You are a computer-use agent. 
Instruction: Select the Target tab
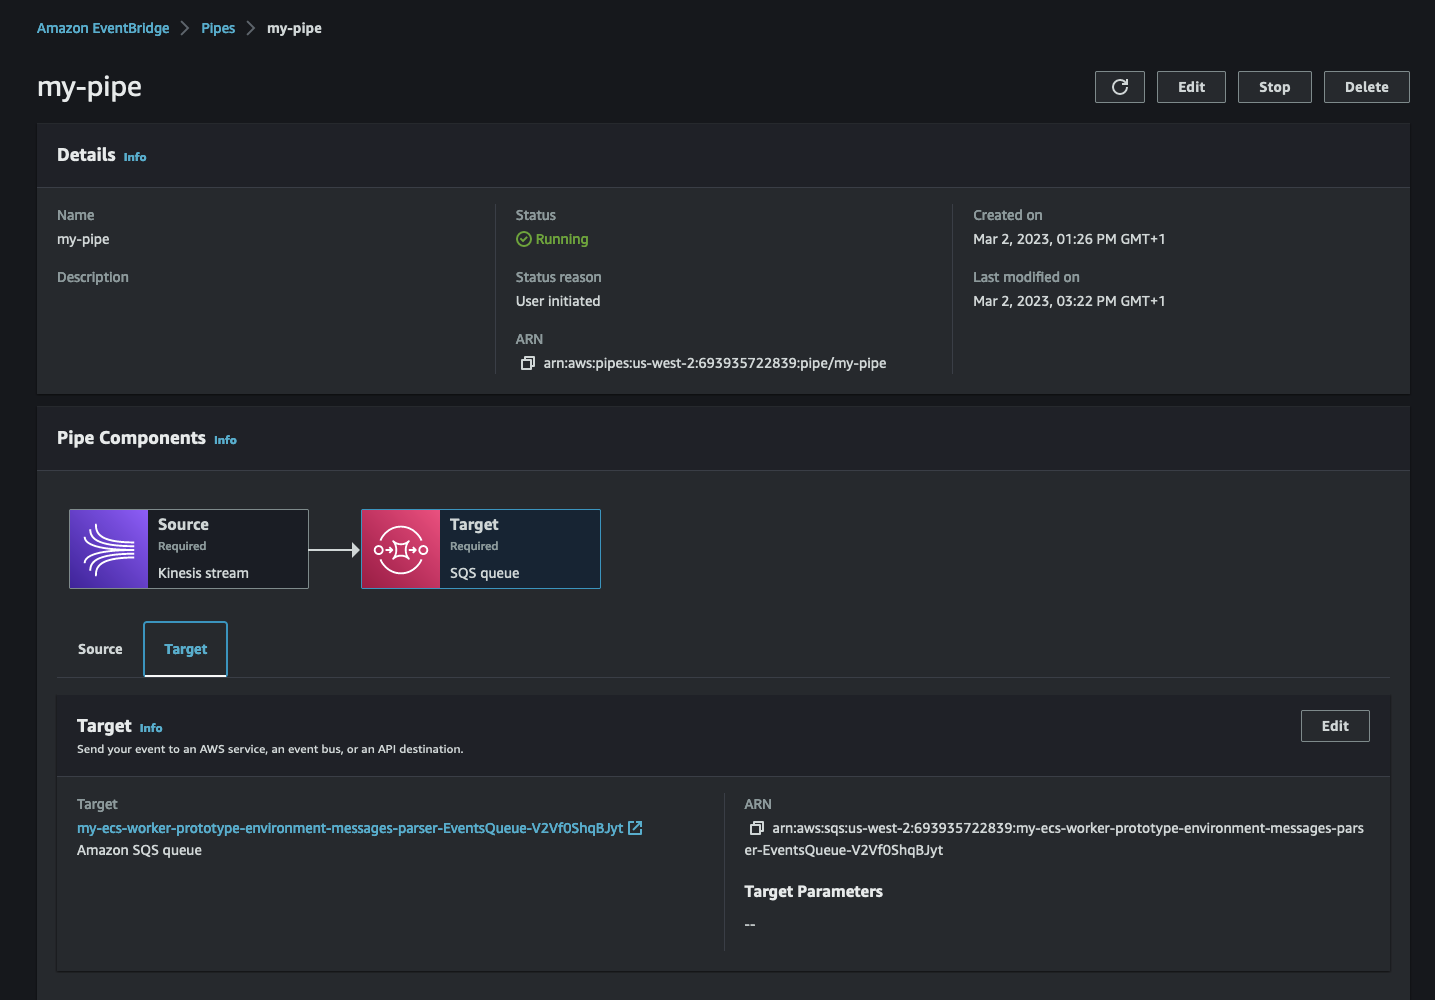[186, 649]
